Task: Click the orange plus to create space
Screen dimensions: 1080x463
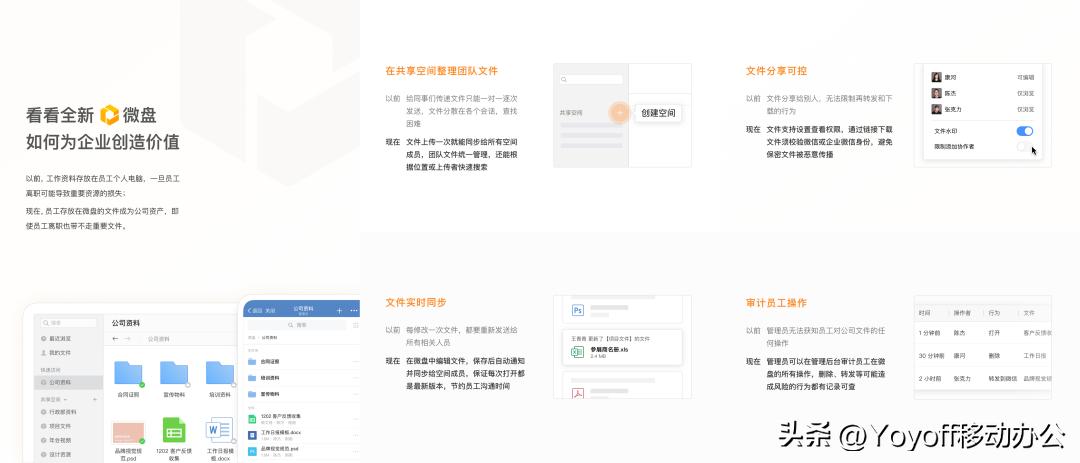Action: pos(620,112)
